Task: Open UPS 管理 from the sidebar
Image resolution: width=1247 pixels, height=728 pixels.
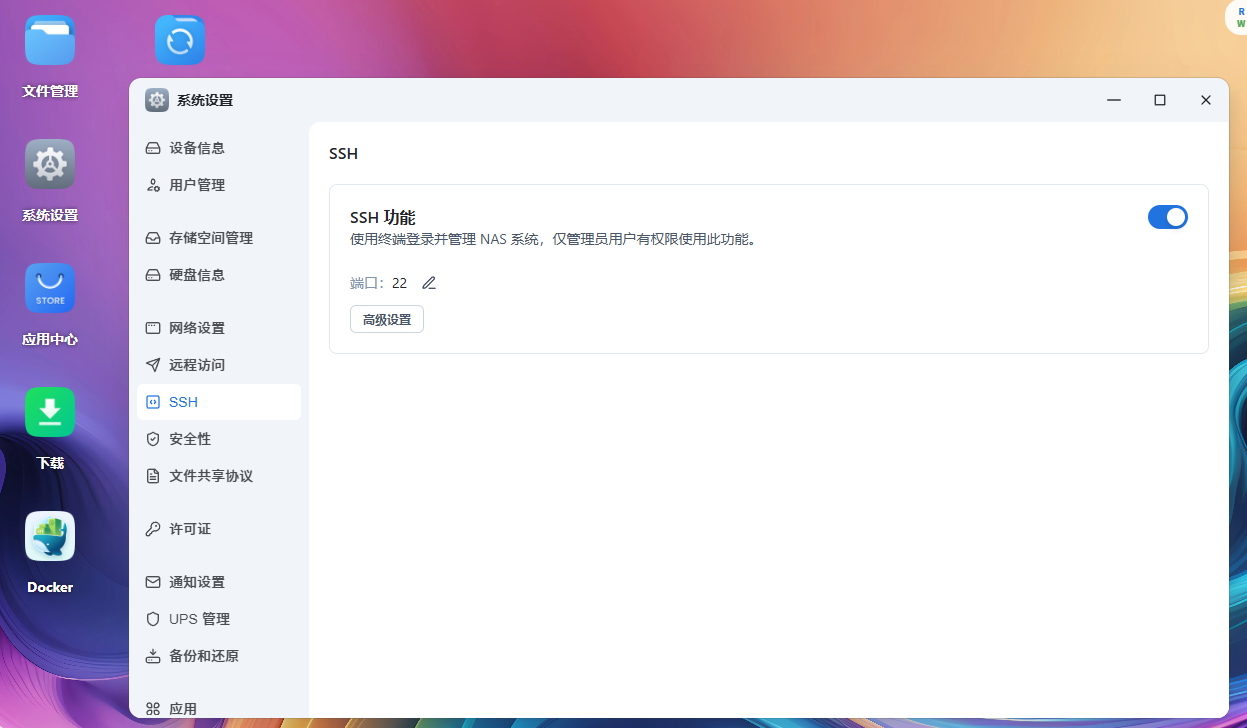Action: [x=199, y=619]
